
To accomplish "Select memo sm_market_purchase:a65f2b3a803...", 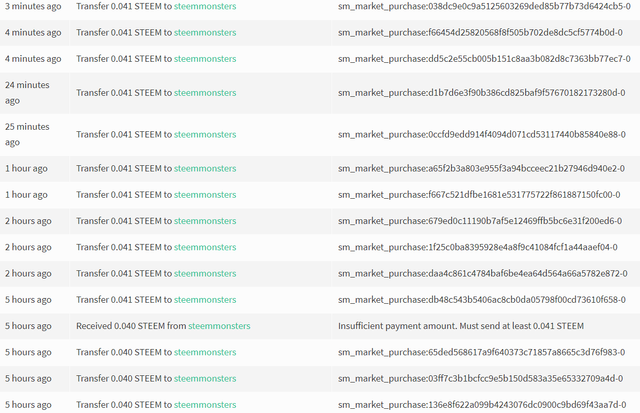I will pos(481,168).
